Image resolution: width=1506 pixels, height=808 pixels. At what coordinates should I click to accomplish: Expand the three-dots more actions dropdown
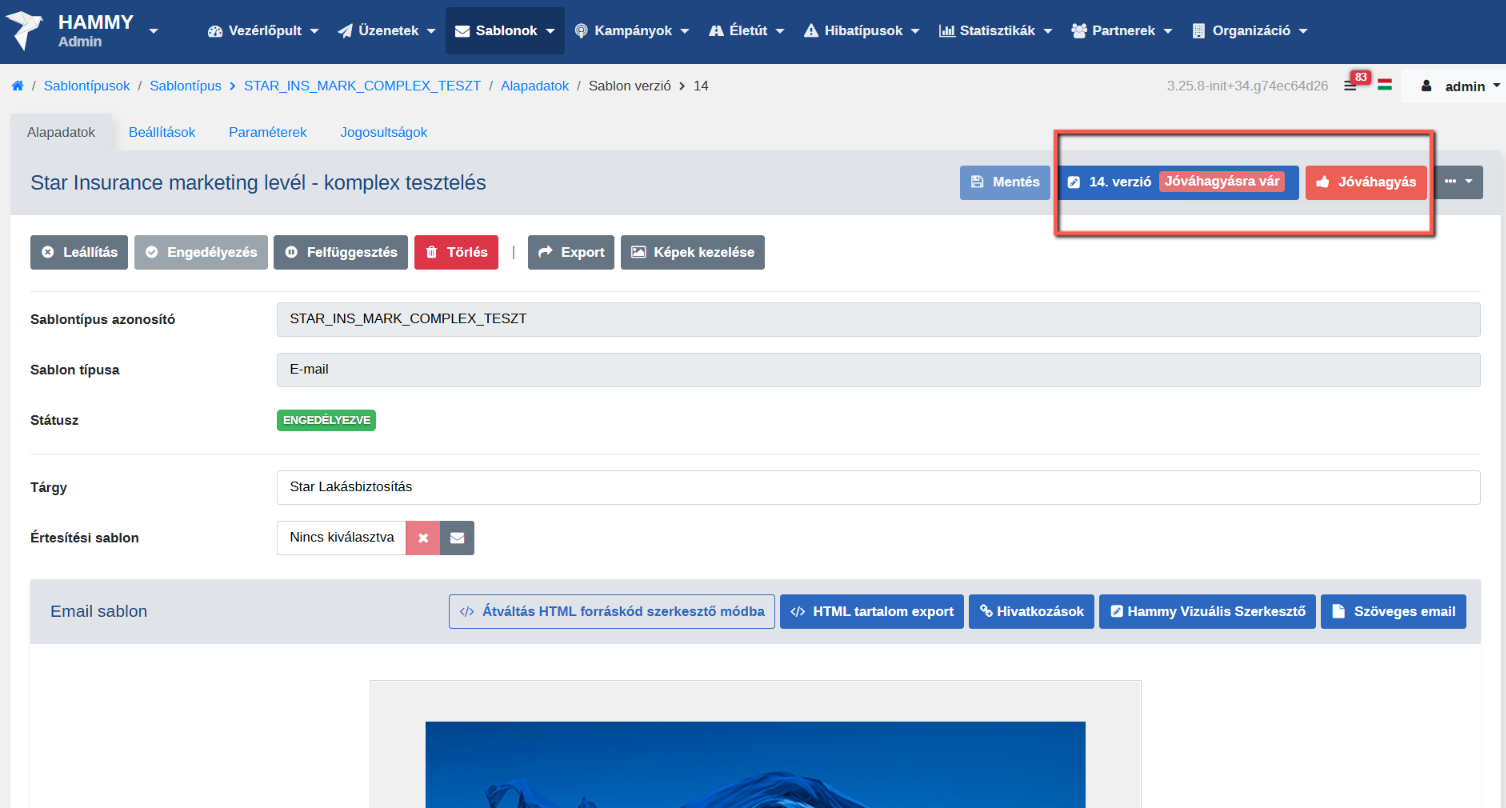click(x=1458, y=182)
